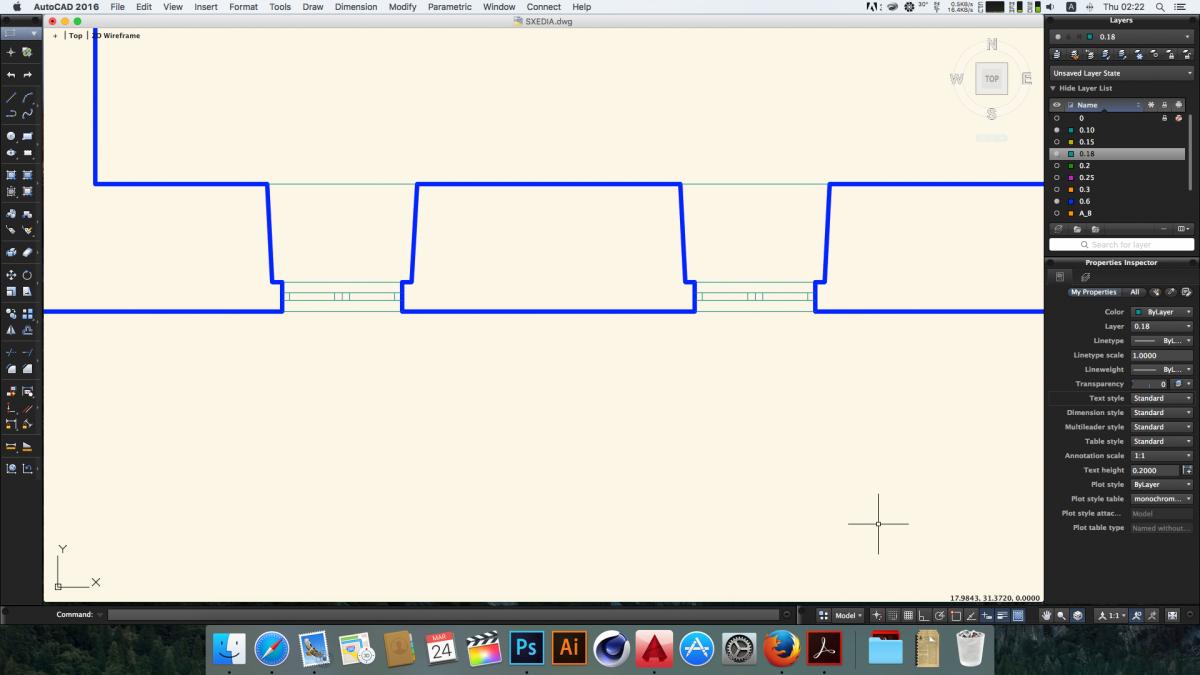
Task: Open Photoshop from the Dock
Action: (x=526, y=648)
